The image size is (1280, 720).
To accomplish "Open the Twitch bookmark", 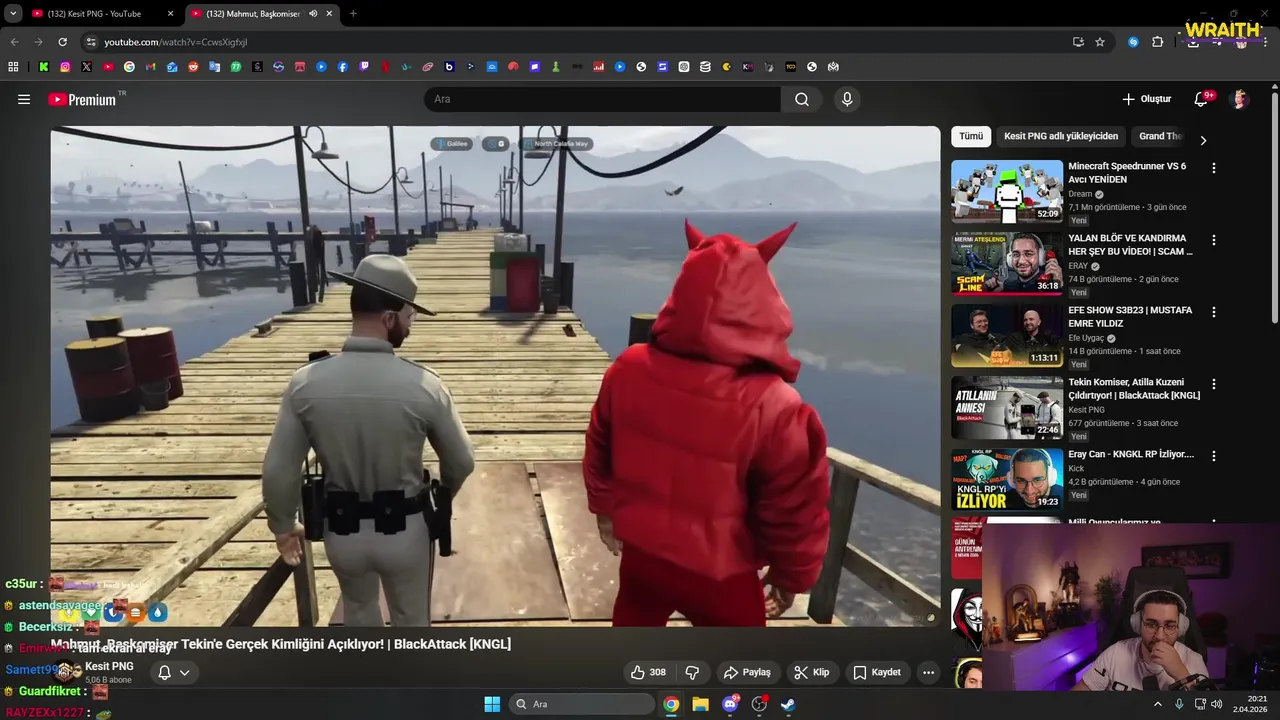I will [x=364, y=67].
